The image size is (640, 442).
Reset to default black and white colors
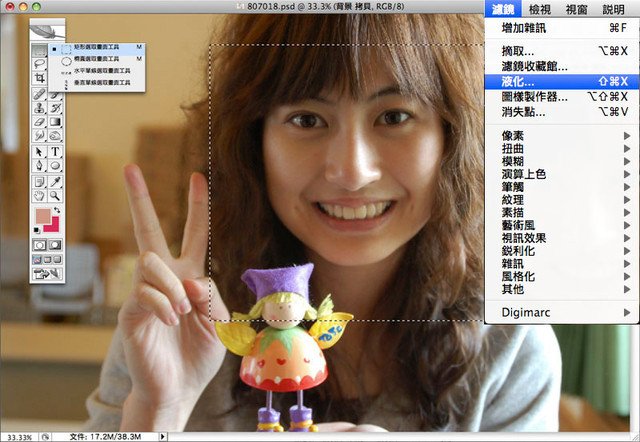(x=37, y=231)
